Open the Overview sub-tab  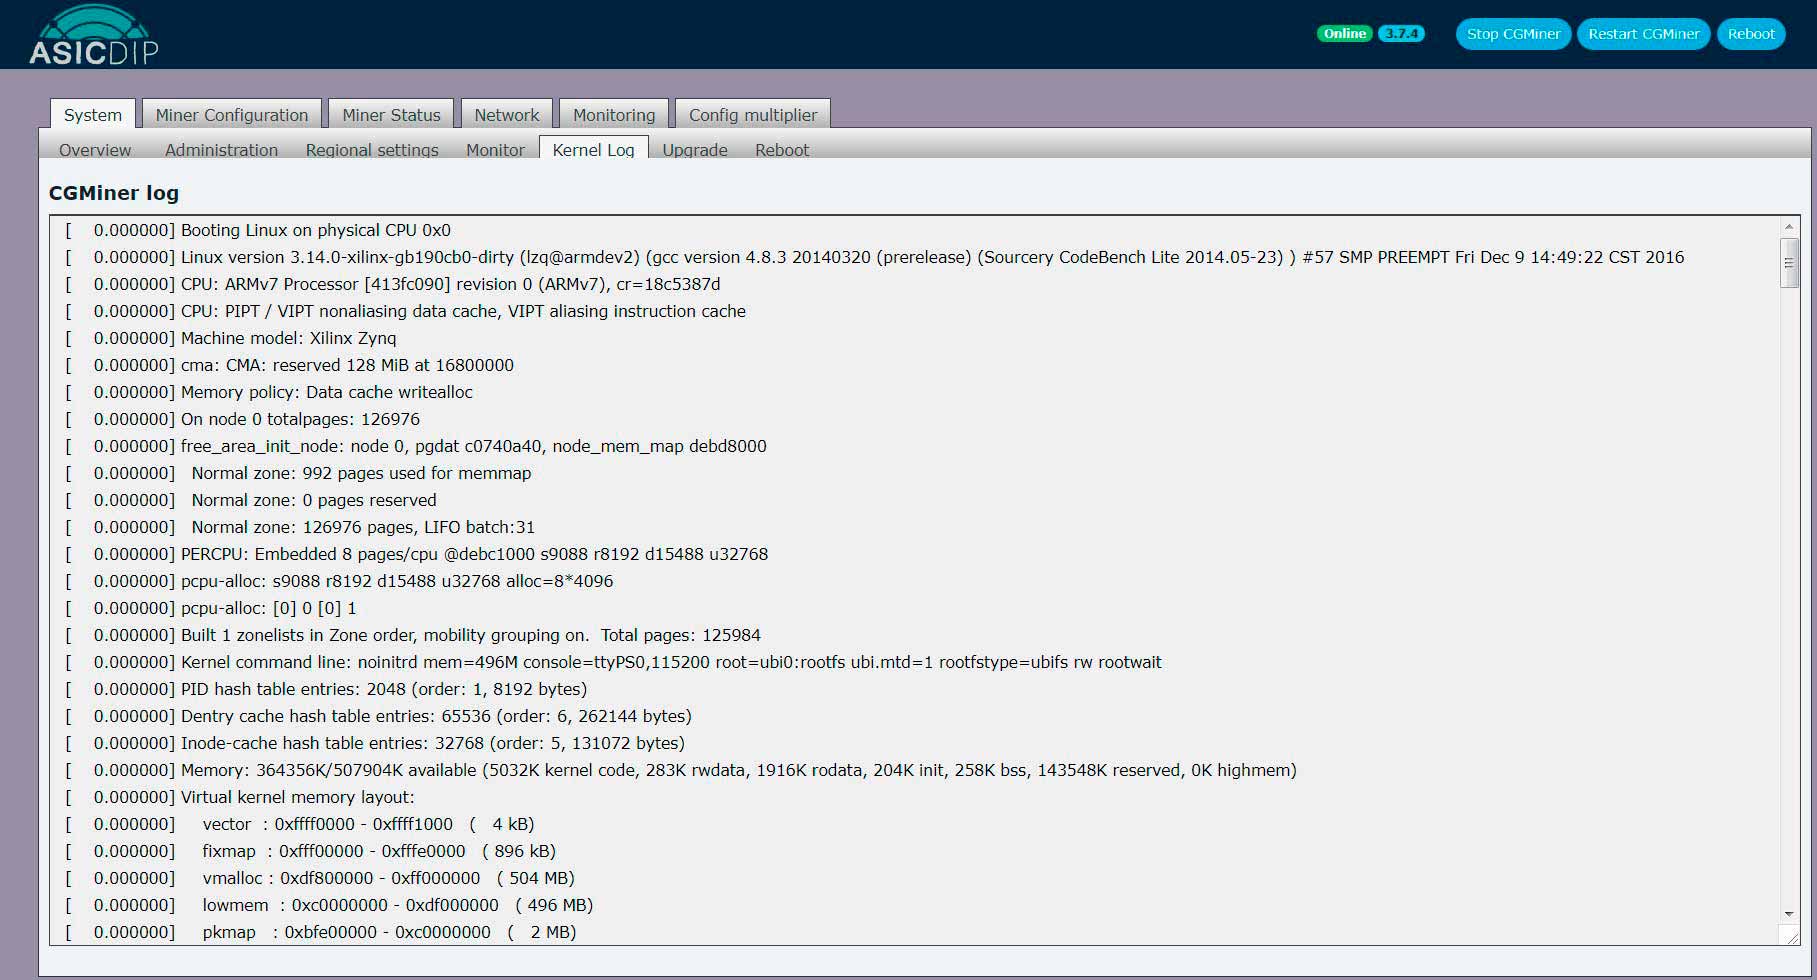95,150
